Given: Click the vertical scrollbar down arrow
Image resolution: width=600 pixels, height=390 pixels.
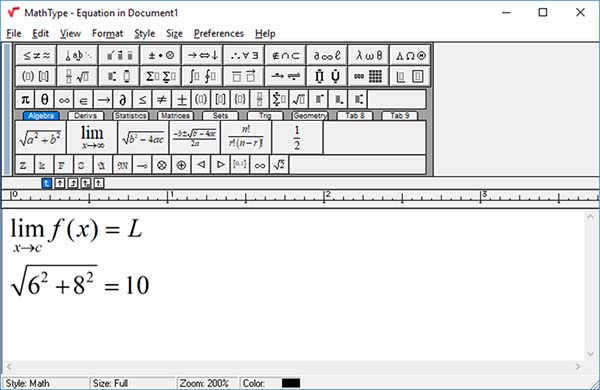Looking at the screenshot, I should point(590,354).
